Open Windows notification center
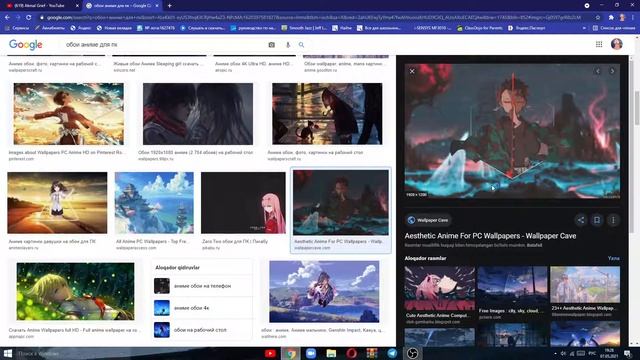 (x=628, y=353)
